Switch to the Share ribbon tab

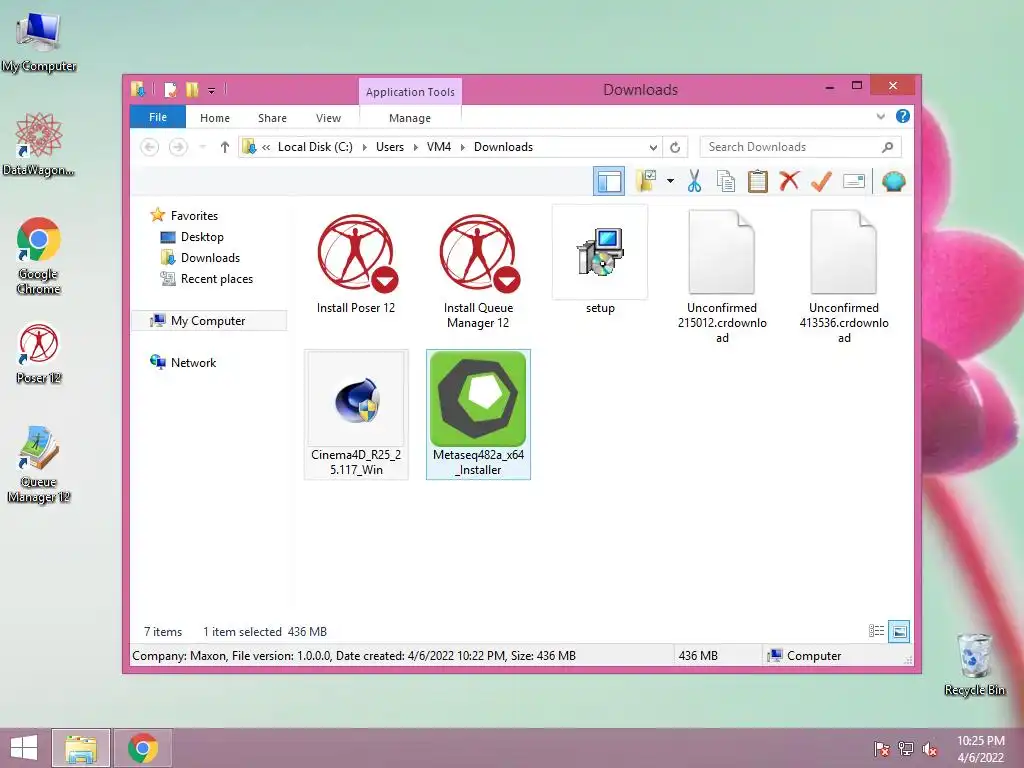tap(272, 118)
